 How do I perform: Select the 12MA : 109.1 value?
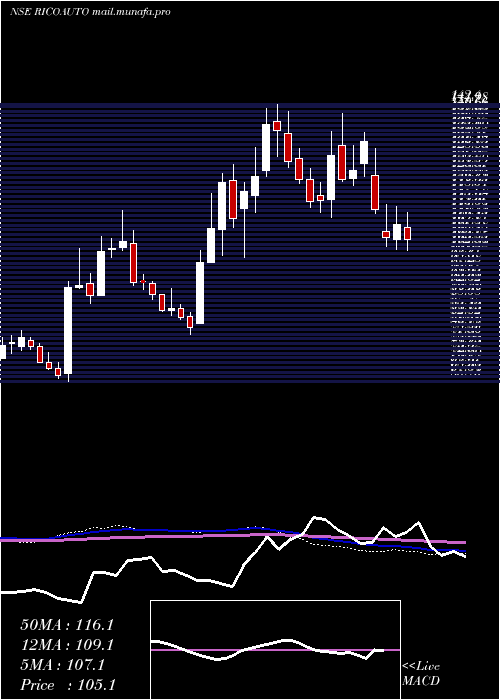pyautogui.click(x=67, y=645)
